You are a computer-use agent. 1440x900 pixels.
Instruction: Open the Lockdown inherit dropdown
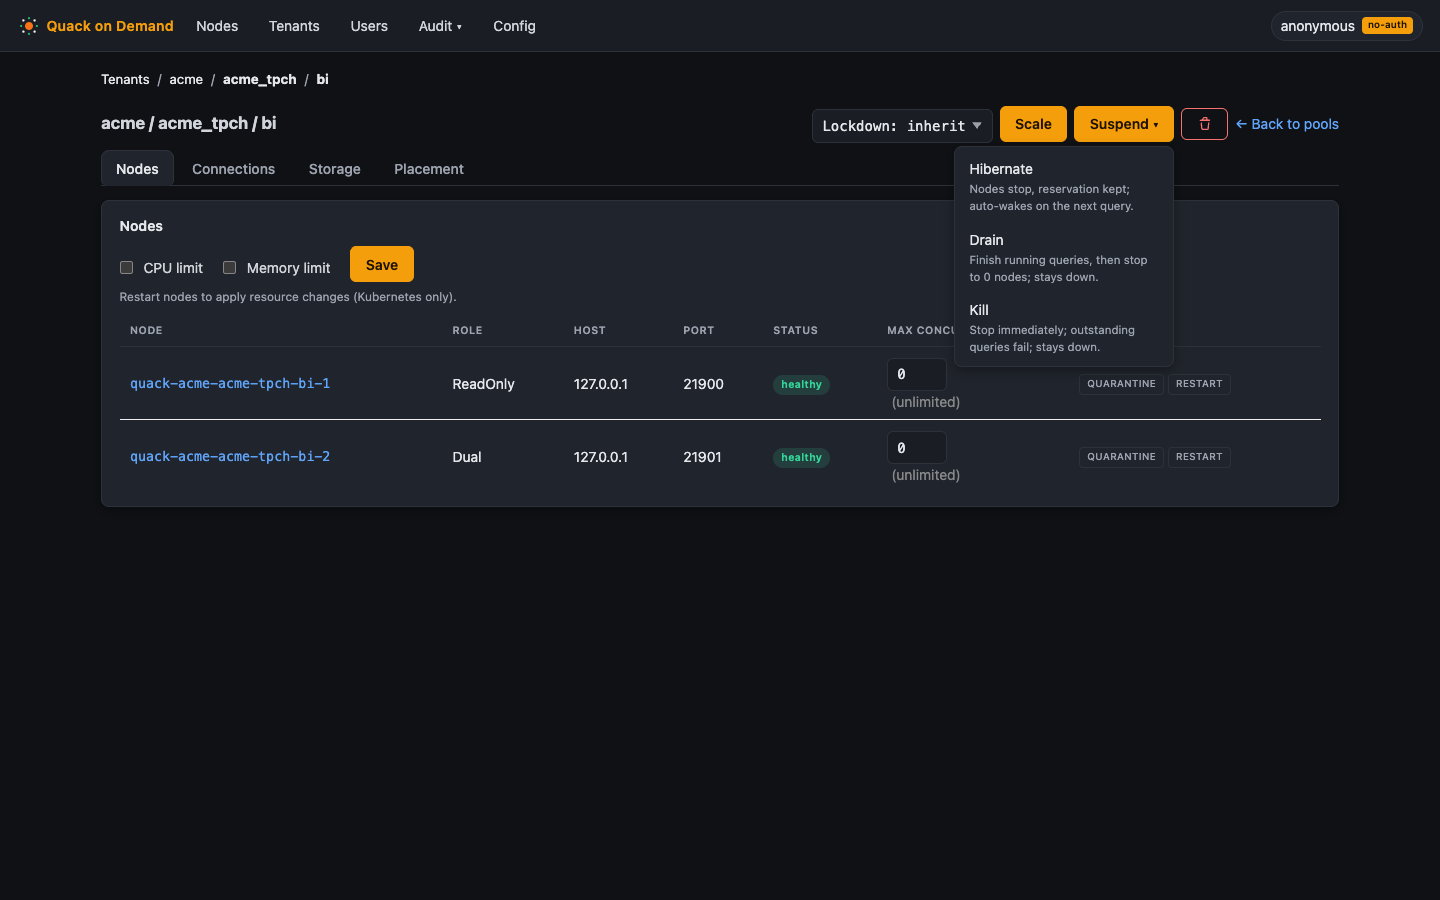click(902, 125)
